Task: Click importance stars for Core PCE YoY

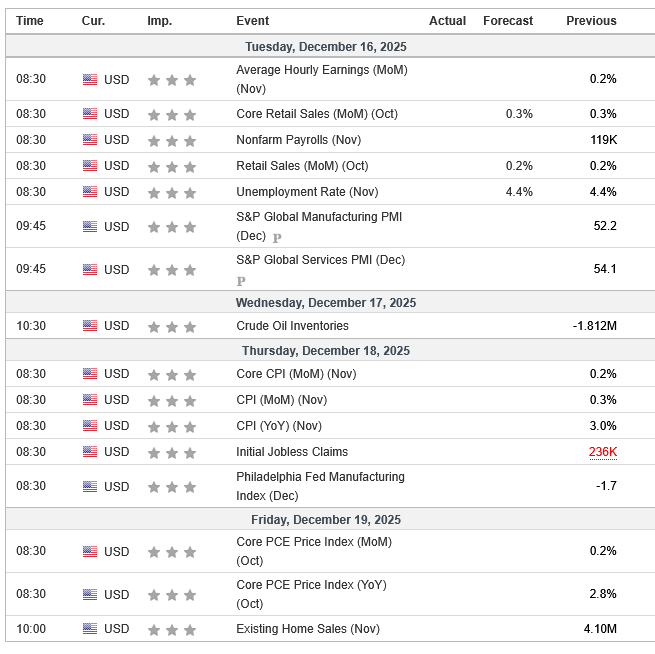Action: [172, 595]
